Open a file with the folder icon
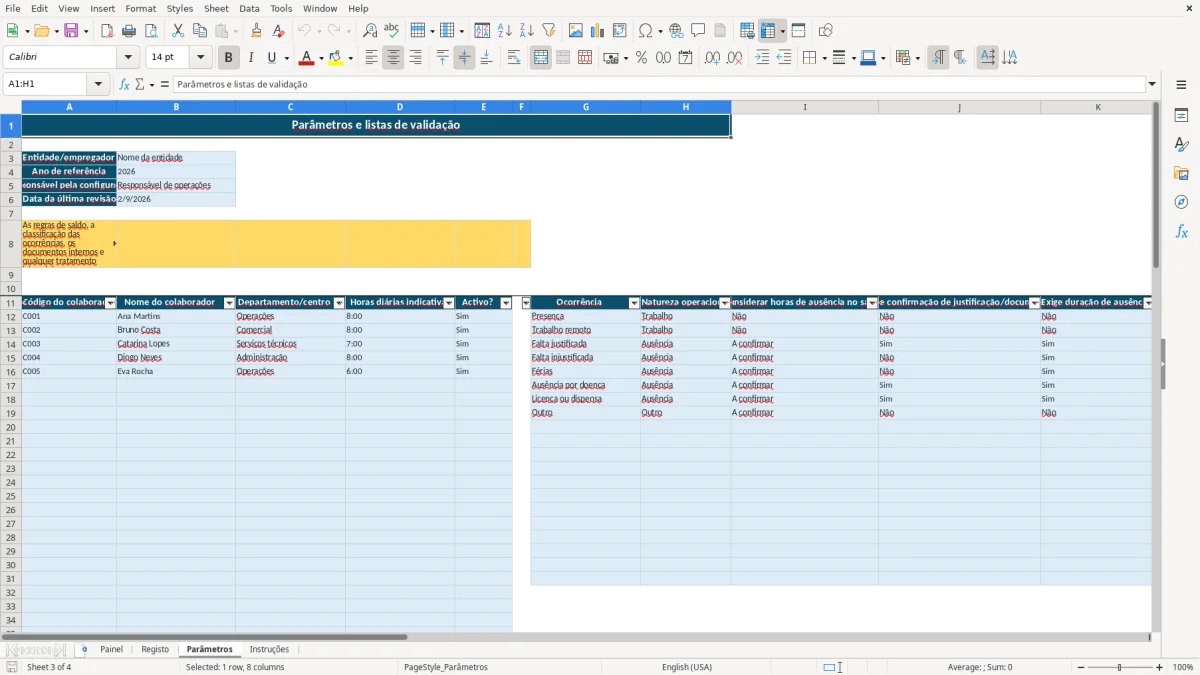The image size is (1200, 675). (40, 31)
